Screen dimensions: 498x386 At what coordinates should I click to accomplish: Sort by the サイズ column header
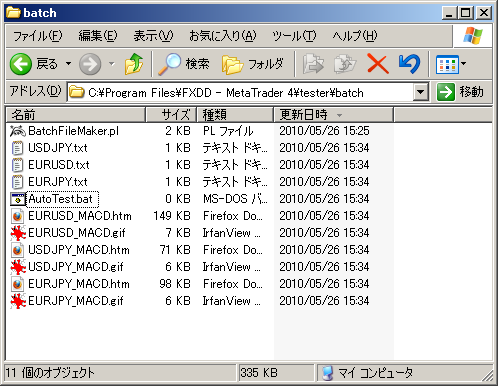(x=171, y=115)
